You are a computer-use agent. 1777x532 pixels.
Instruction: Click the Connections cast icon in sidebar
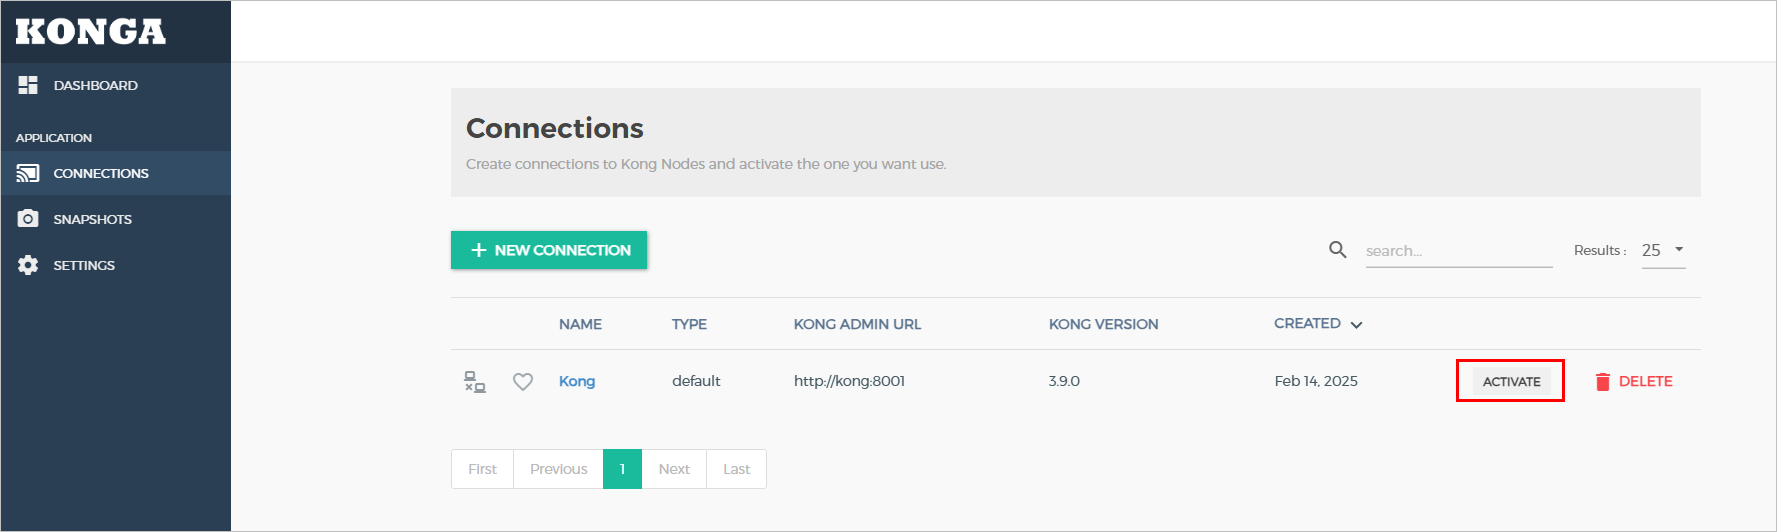coord(28,173)
